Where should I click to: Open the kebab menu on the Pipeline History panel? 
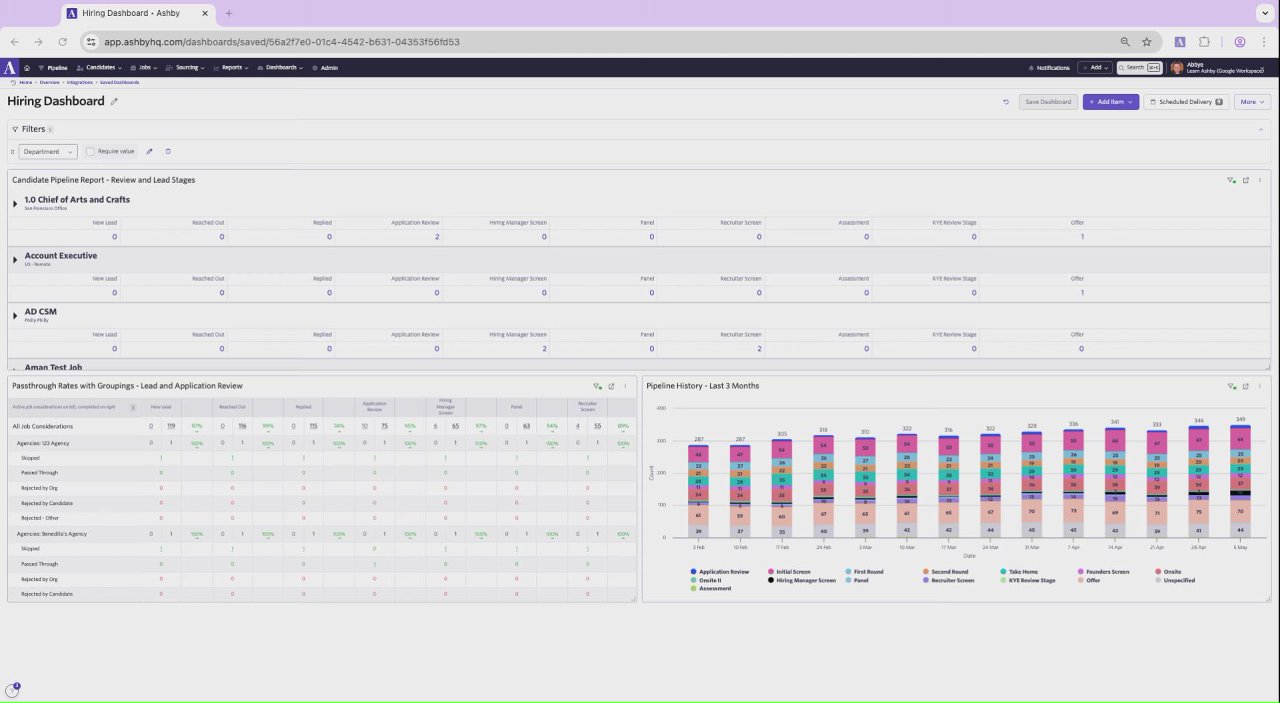coord(1260,386)
